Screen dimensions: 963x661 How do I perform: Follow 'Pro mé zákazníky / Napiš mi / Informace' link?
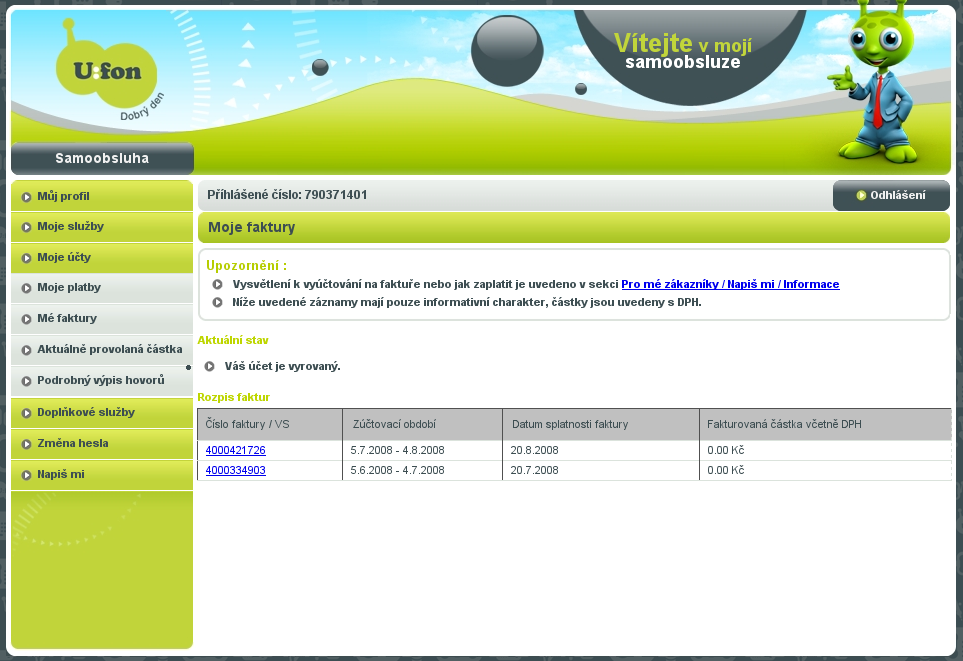(730, 284)
